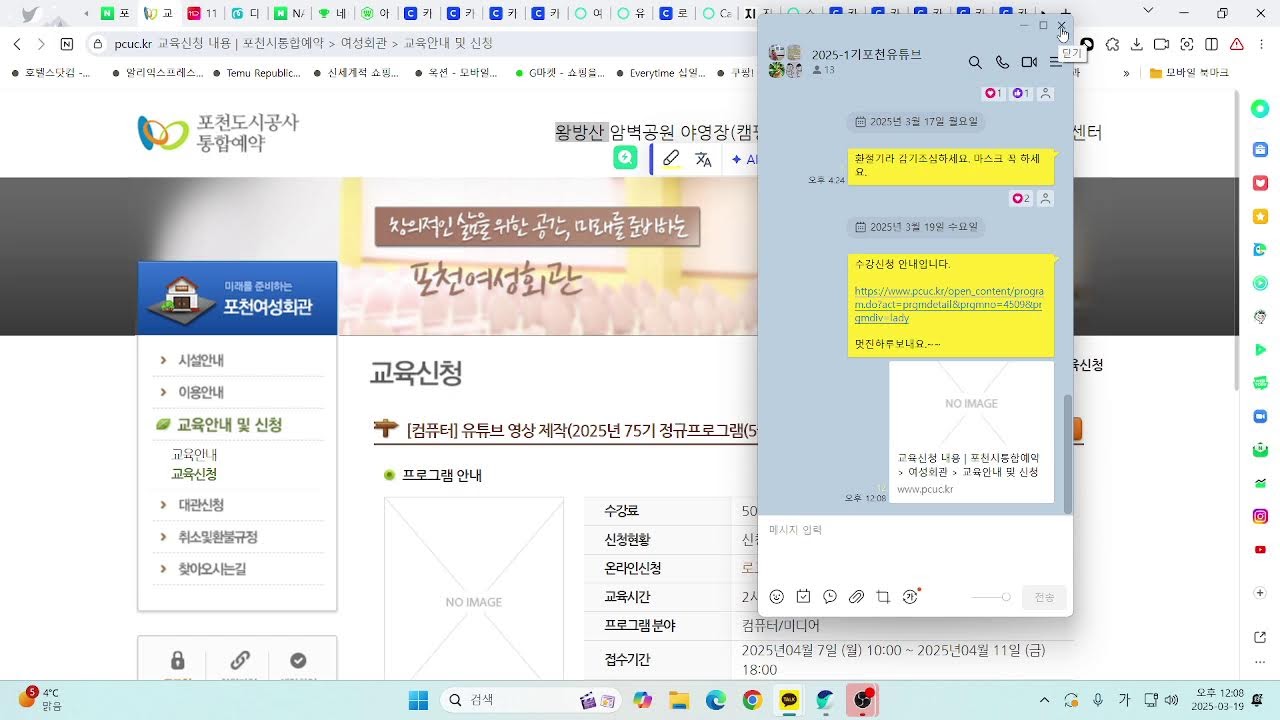Click the thumbs-up reaction showing 1
1280x720 pixels.
pyautogui.click(x=1021, y=93)
